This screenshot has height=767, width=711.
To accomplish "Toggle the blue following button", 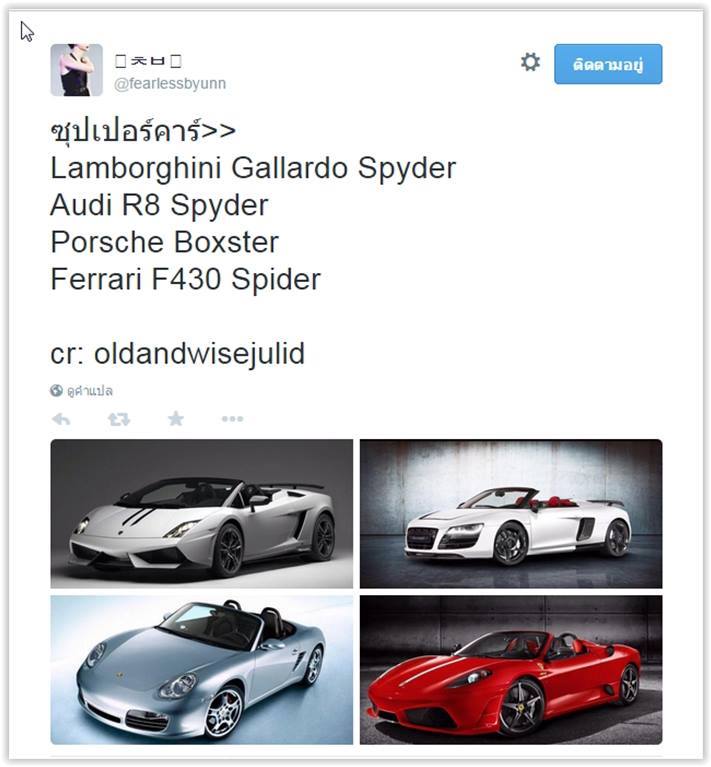I will coord(608,64).
